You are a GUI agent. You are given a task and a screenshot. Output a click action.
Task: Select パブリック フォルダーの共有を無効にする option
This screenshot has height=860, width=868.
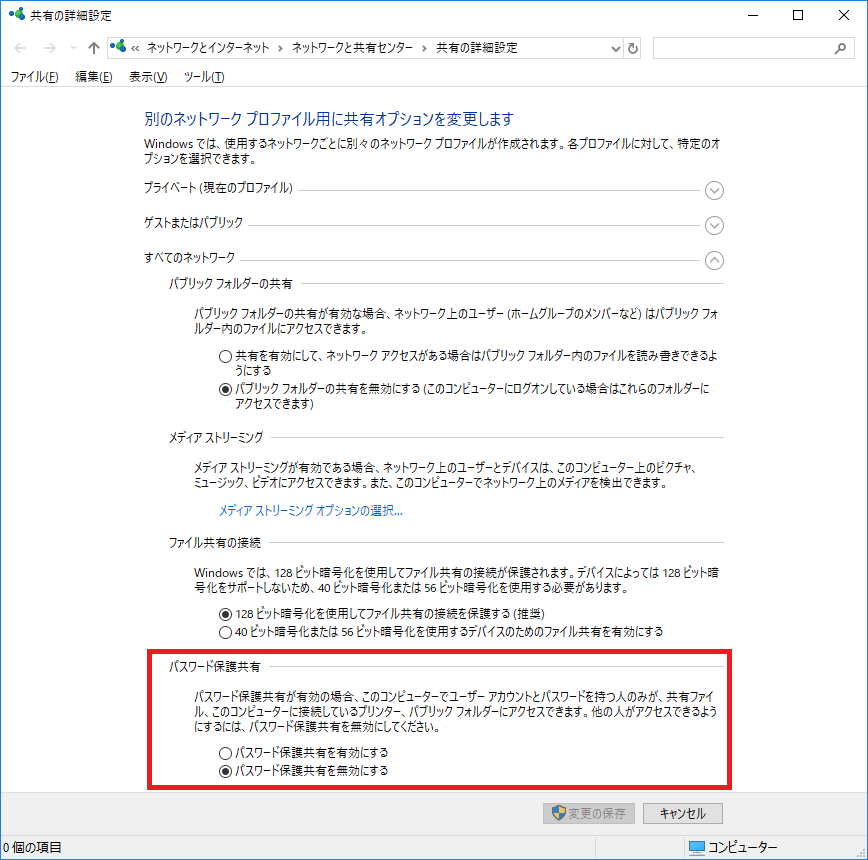pyautogui.click(x=225, y=390)
